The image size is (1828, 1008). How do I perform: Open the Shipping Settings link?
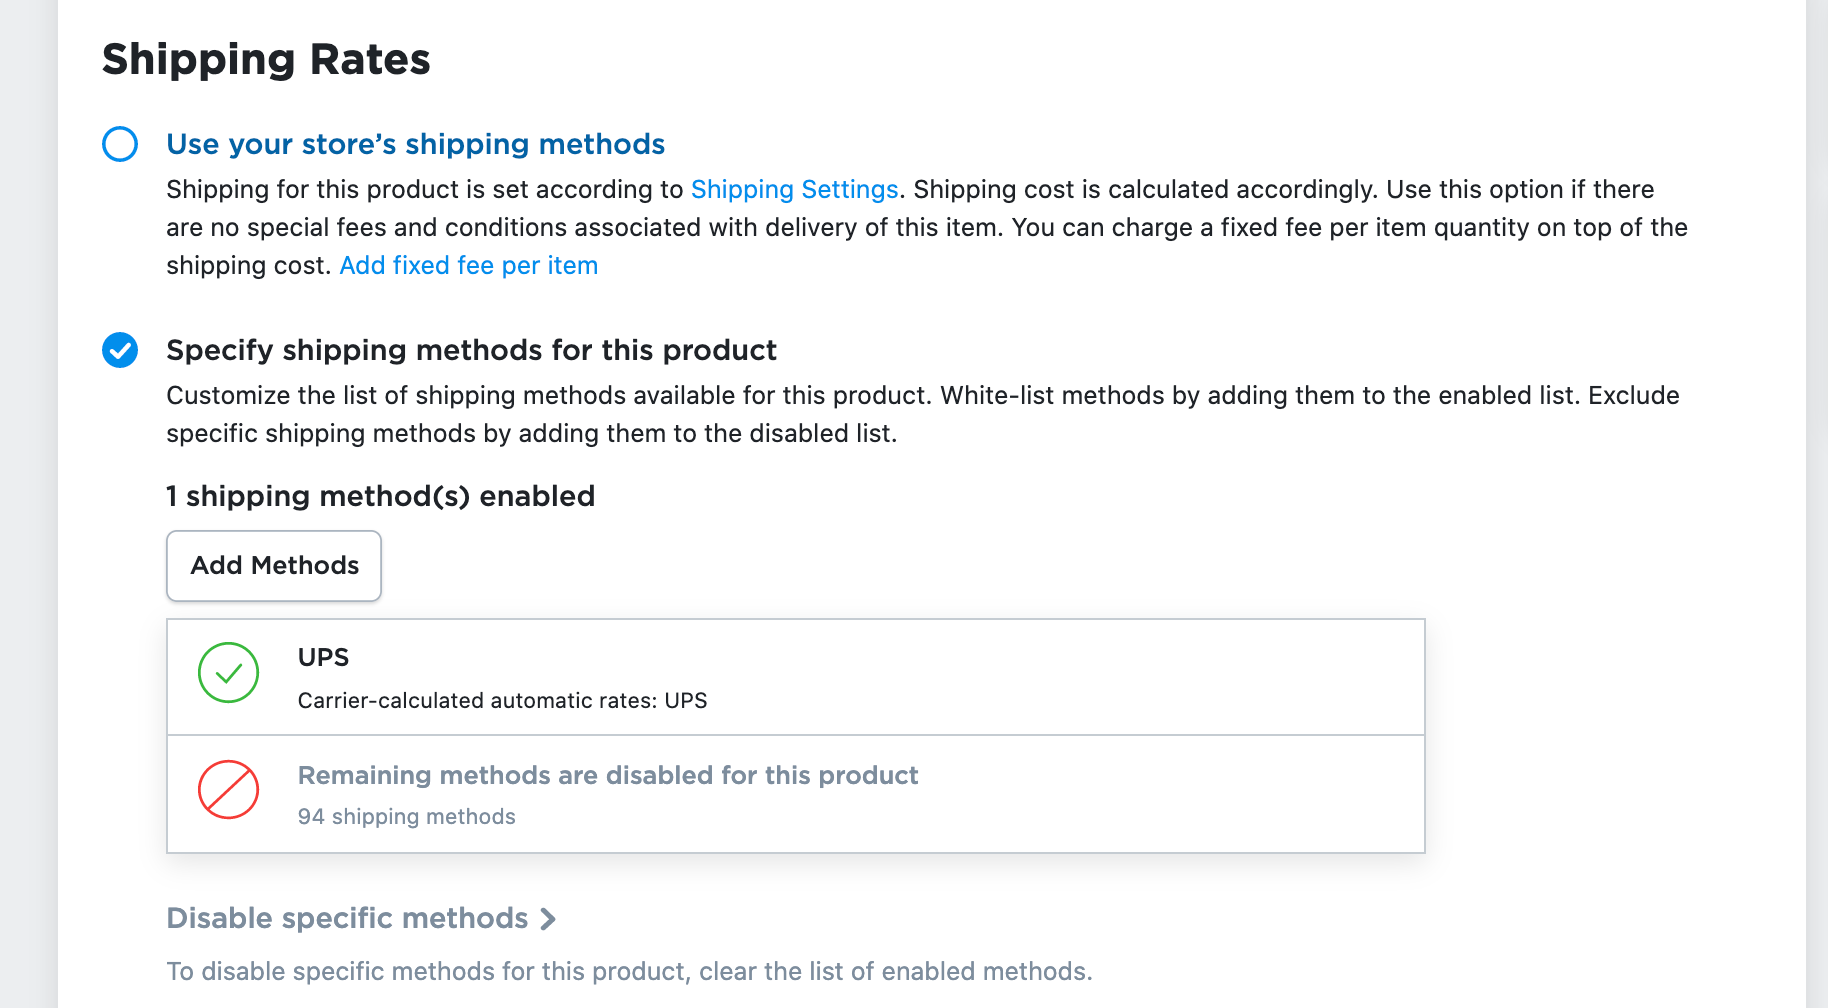point(794,190)
